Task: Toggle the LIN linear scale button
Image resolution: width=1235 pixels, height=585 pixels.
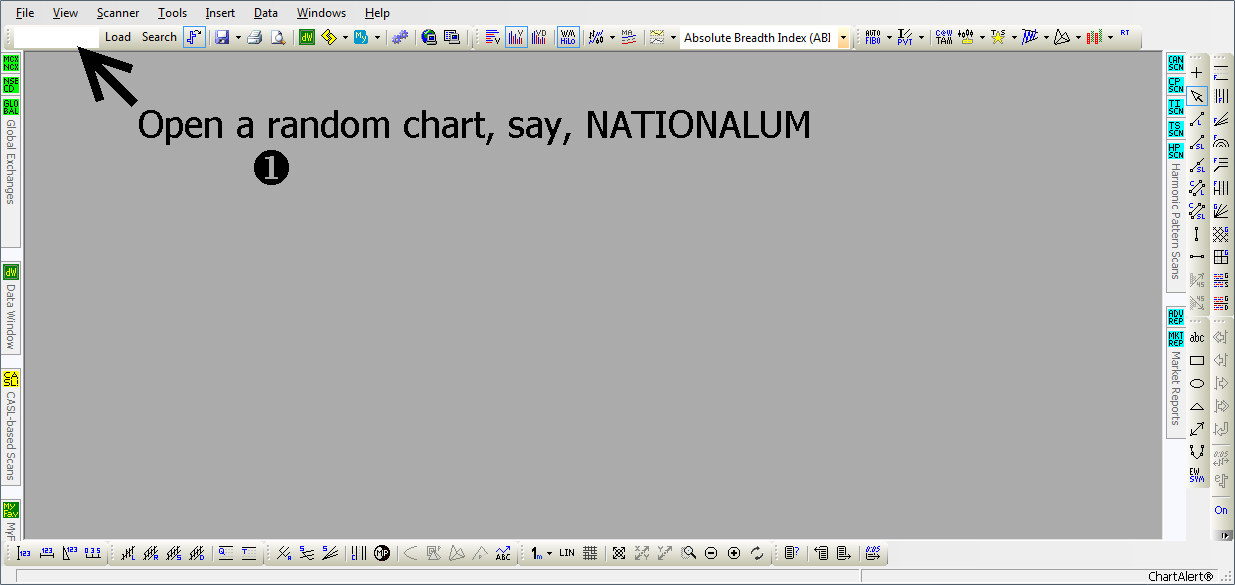Action: pyautogui.click(x=567, y=553)
